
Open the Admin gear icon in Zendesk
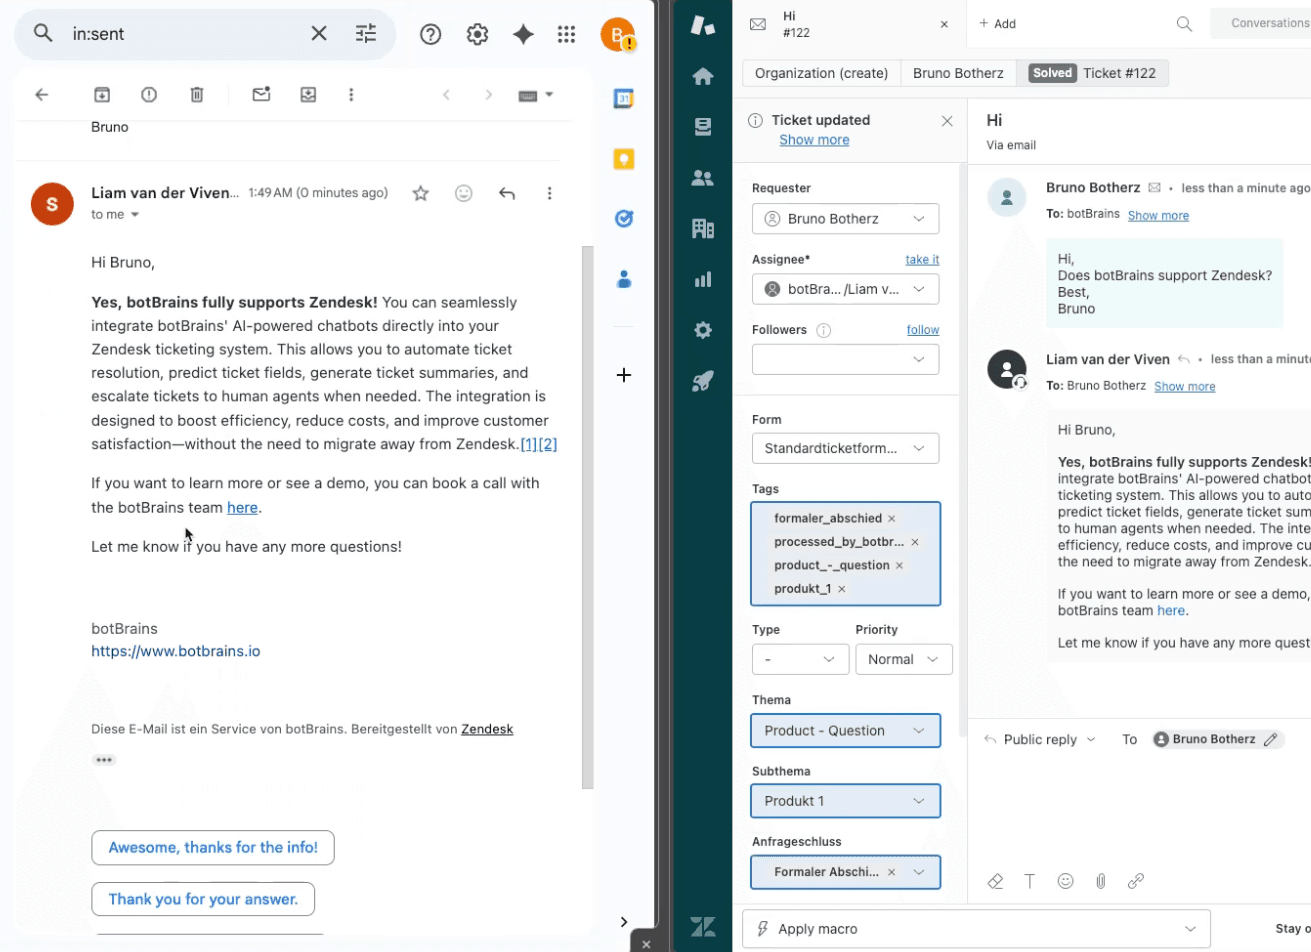[703, 330]
